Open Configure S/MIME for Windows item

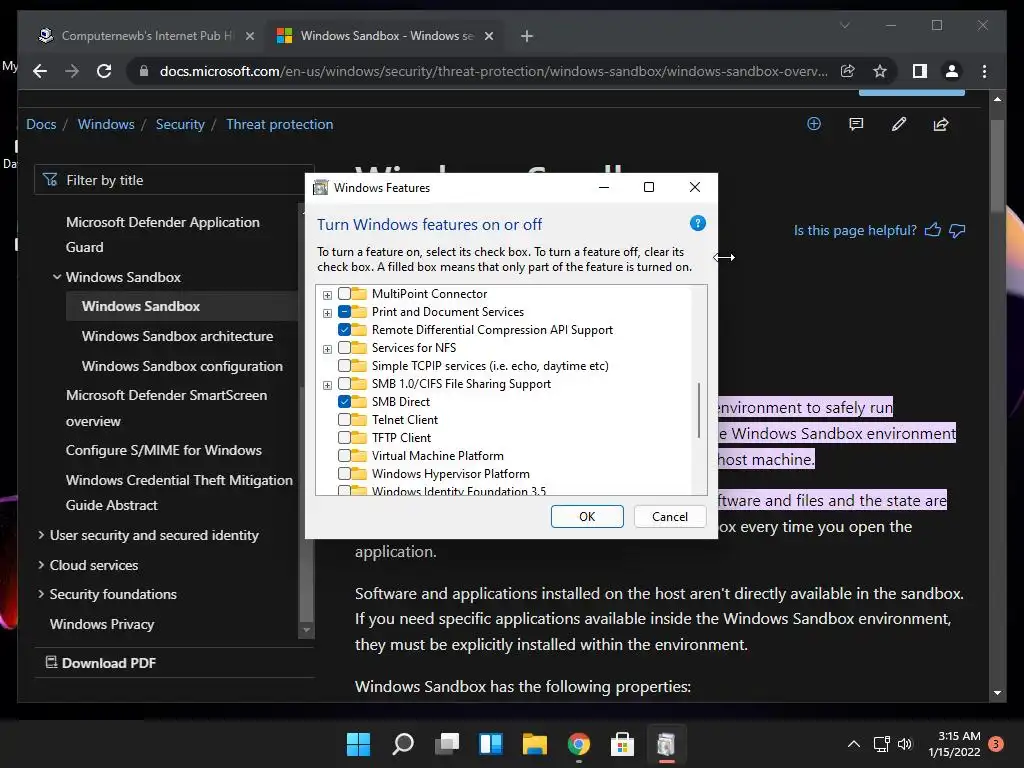[x=164, y=451]
